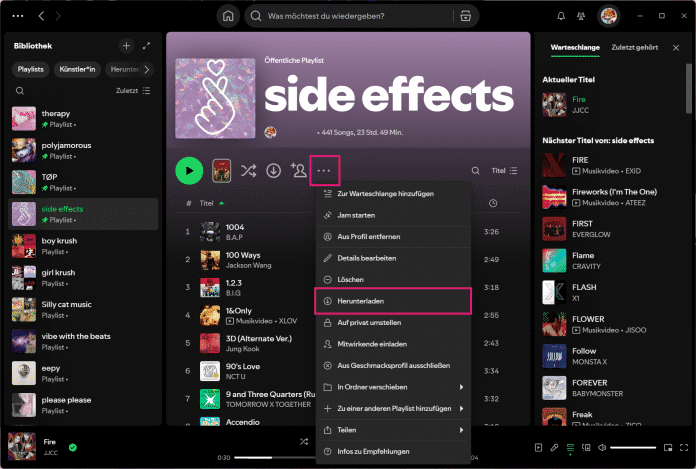Enable shuffle for the side effects playlist
Image resolution: width=696 pixels, height=469 pixels.
click(x=249, y=170)
